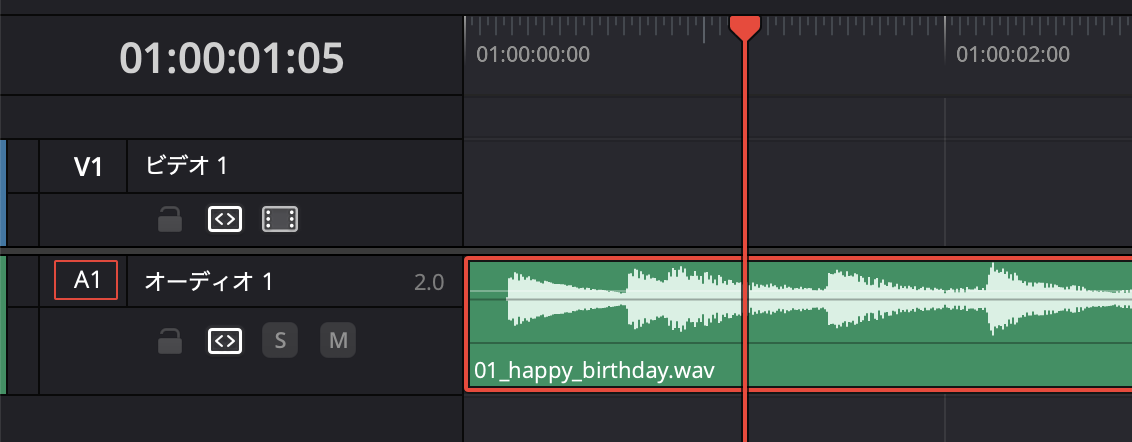The width and height of the screenshot is (1132, 442).
Task: Lock the ビデオ 1 video track
Action: [x=170, y=219]
